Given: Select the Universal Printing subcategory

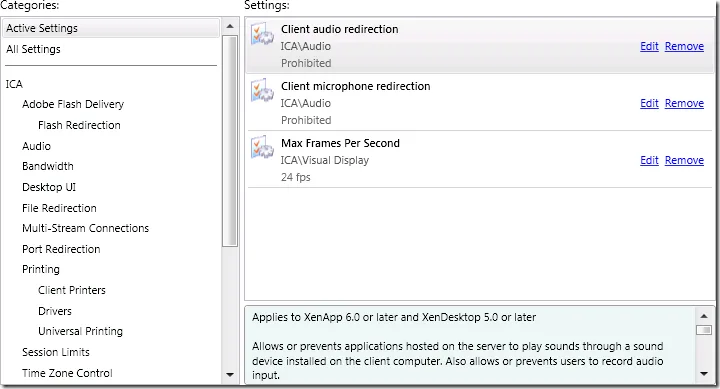Looking at the screenshot, I should 80,331.
